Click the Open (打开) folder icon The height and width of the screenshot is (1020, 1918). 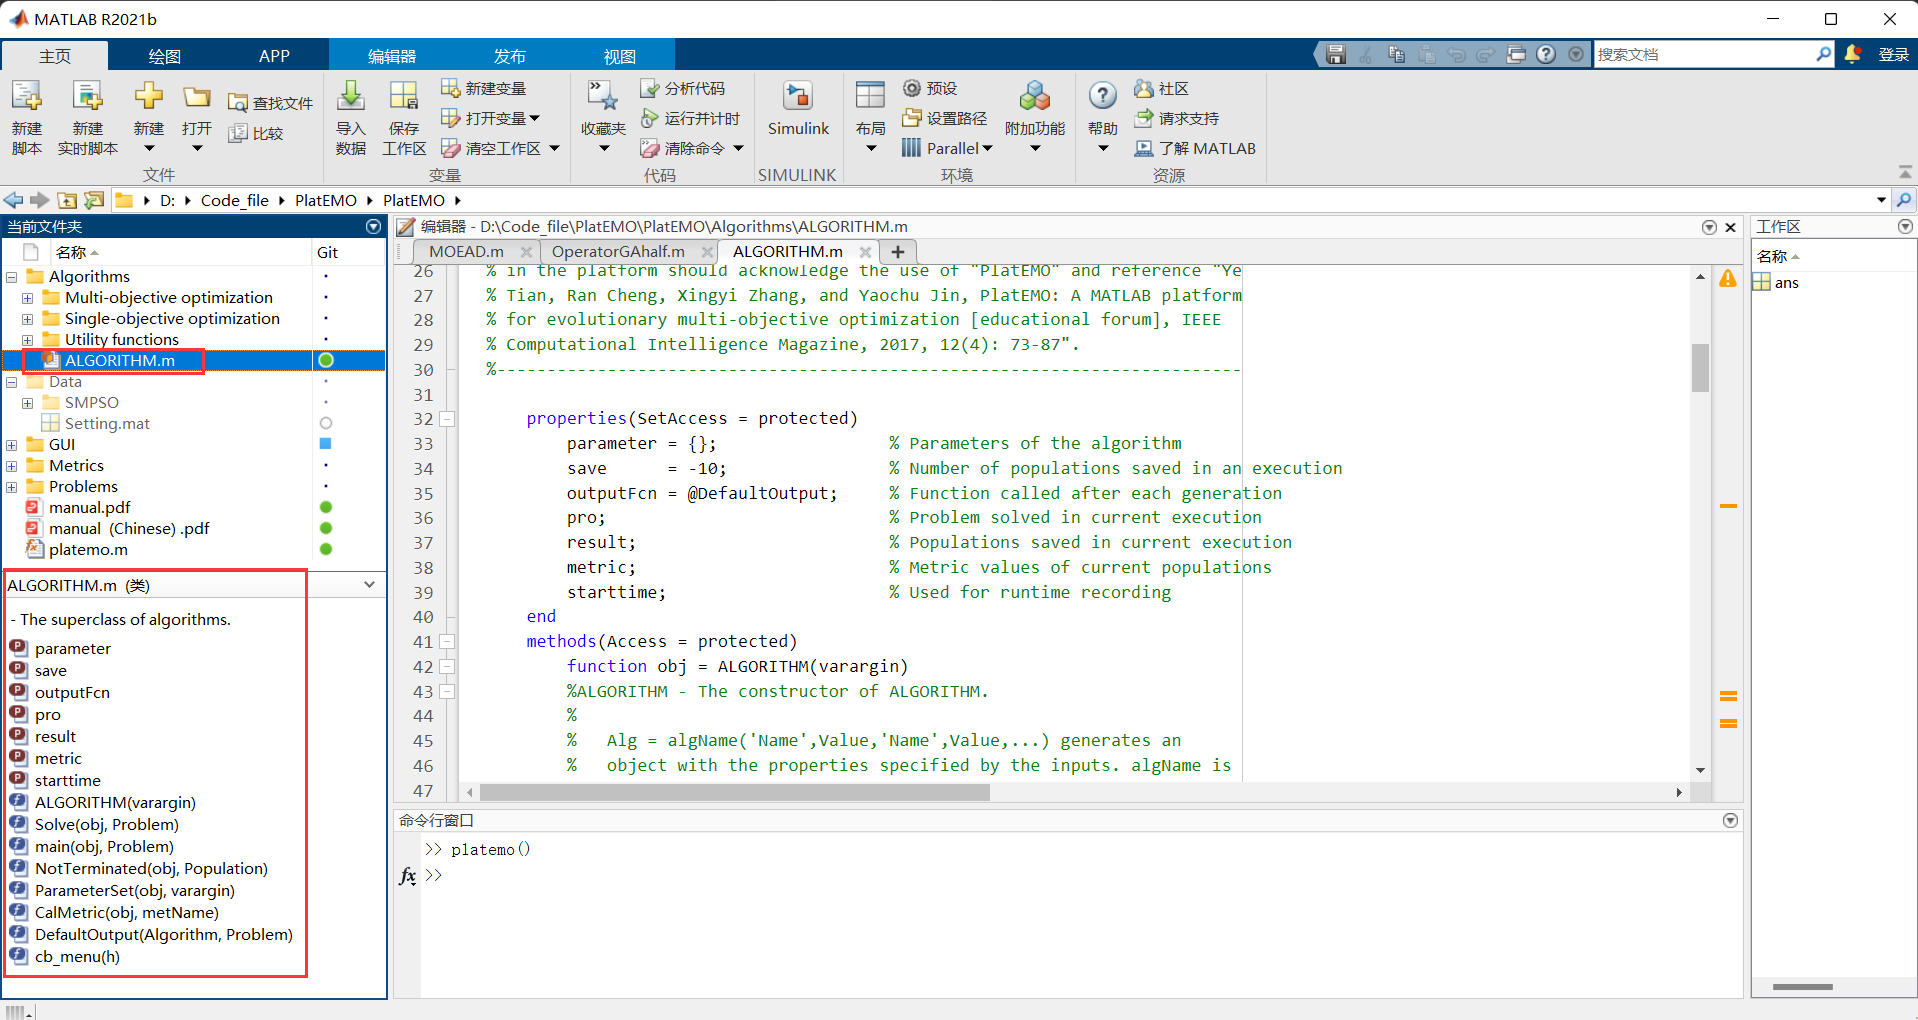click(x=197, y=96)
